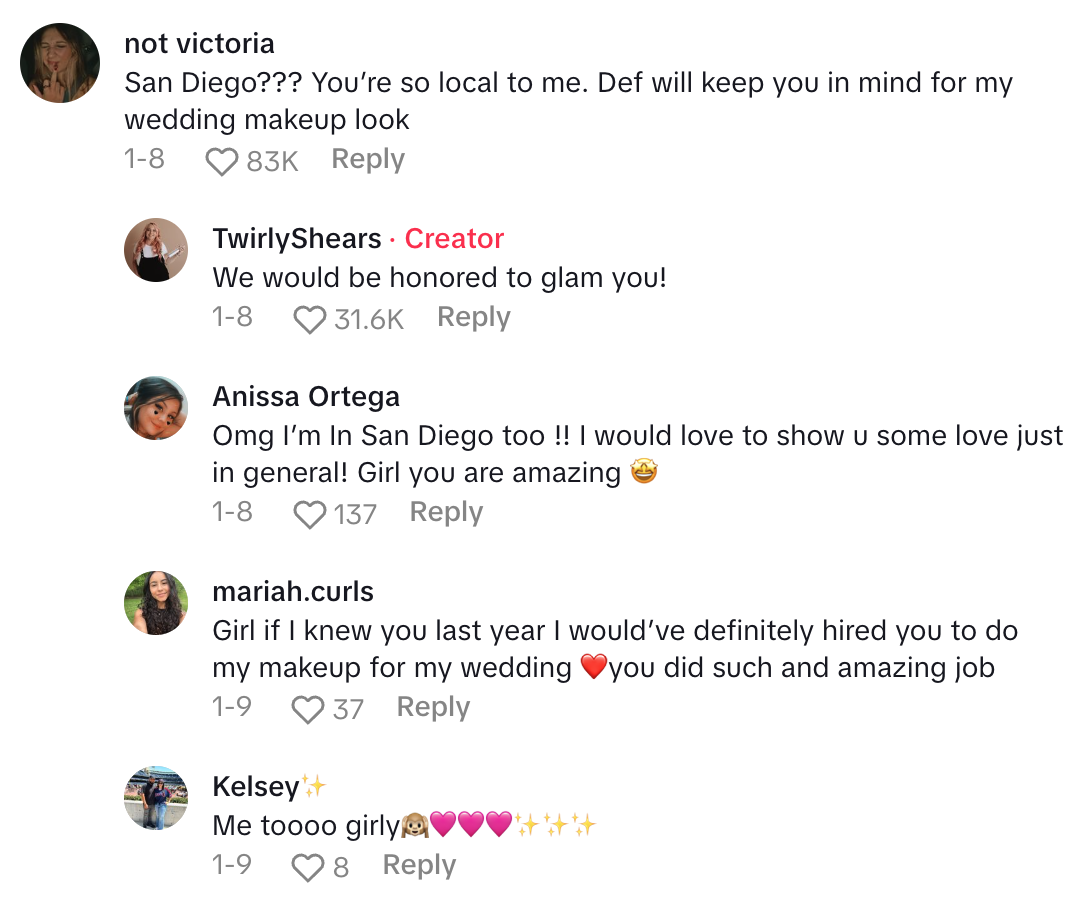Reply to mariah.curls' wedding comment

point(433,708)
